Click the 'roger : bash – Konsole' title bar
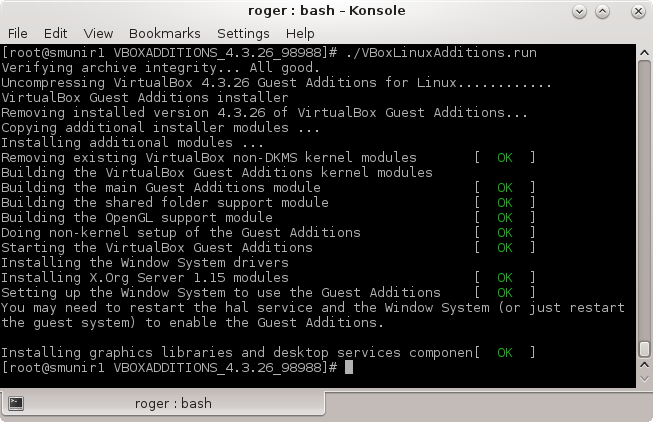 tap(326, 11)
